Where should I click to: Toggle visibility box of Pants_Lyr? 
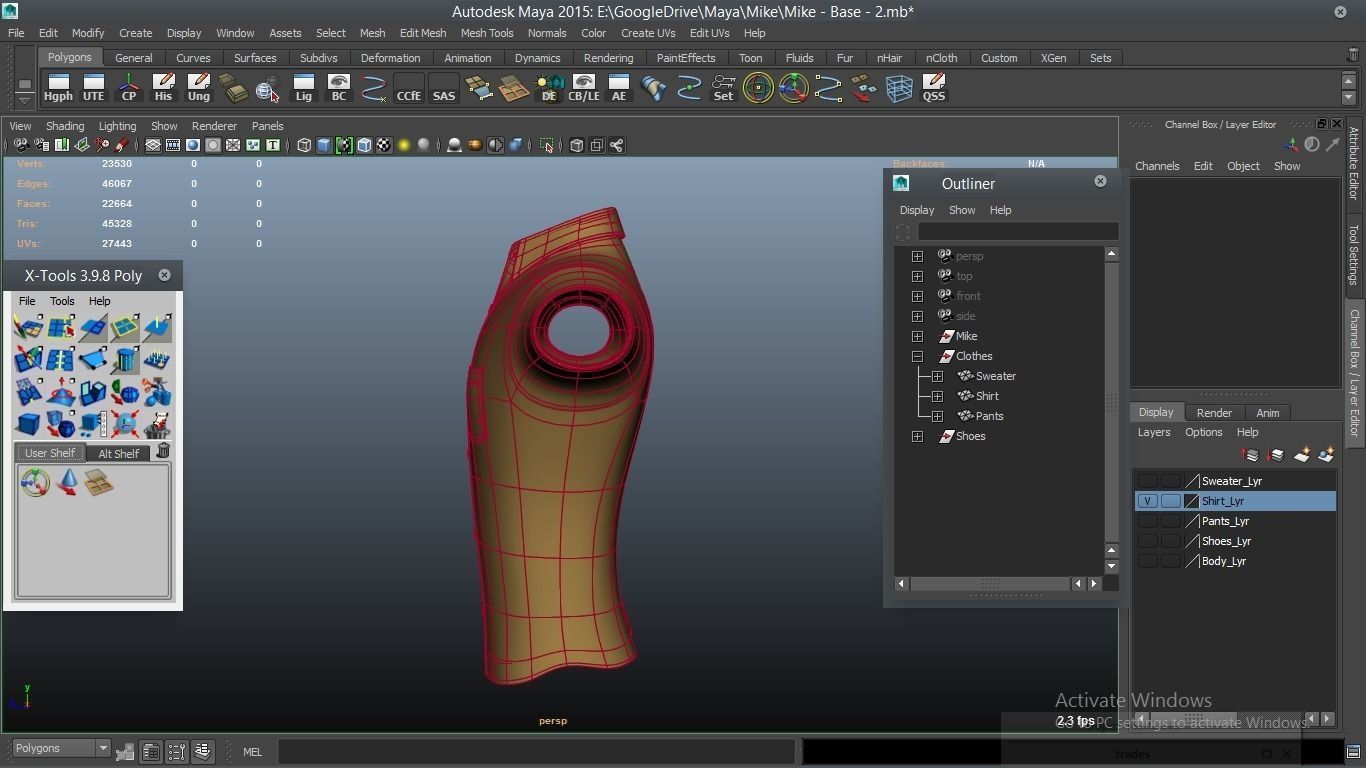[x=1147, y=521]
